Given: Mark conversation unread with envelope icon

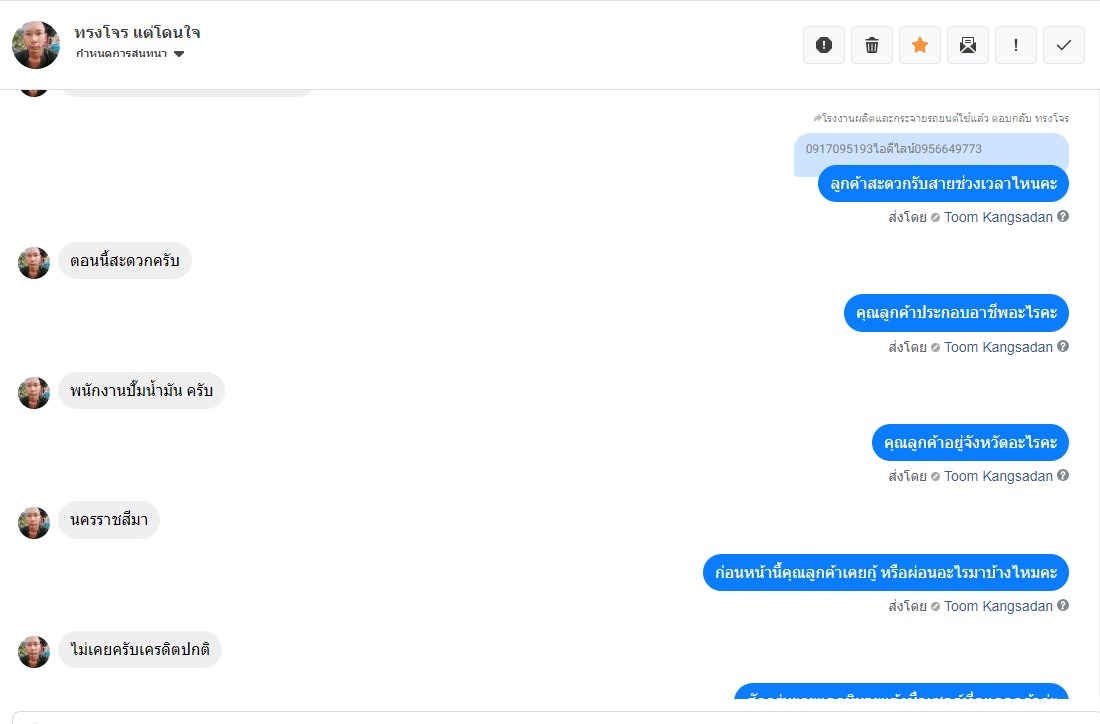Looking at the screenshot, I should [x=968, y=45].
